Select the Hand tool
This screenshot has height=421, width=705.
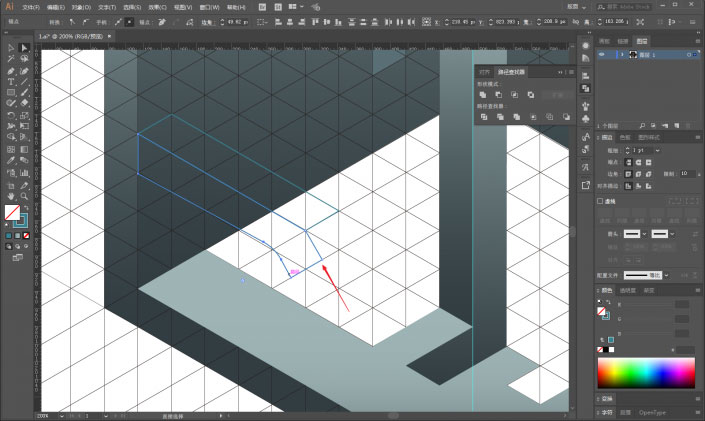pyautogui.click(x=11, y=197)
